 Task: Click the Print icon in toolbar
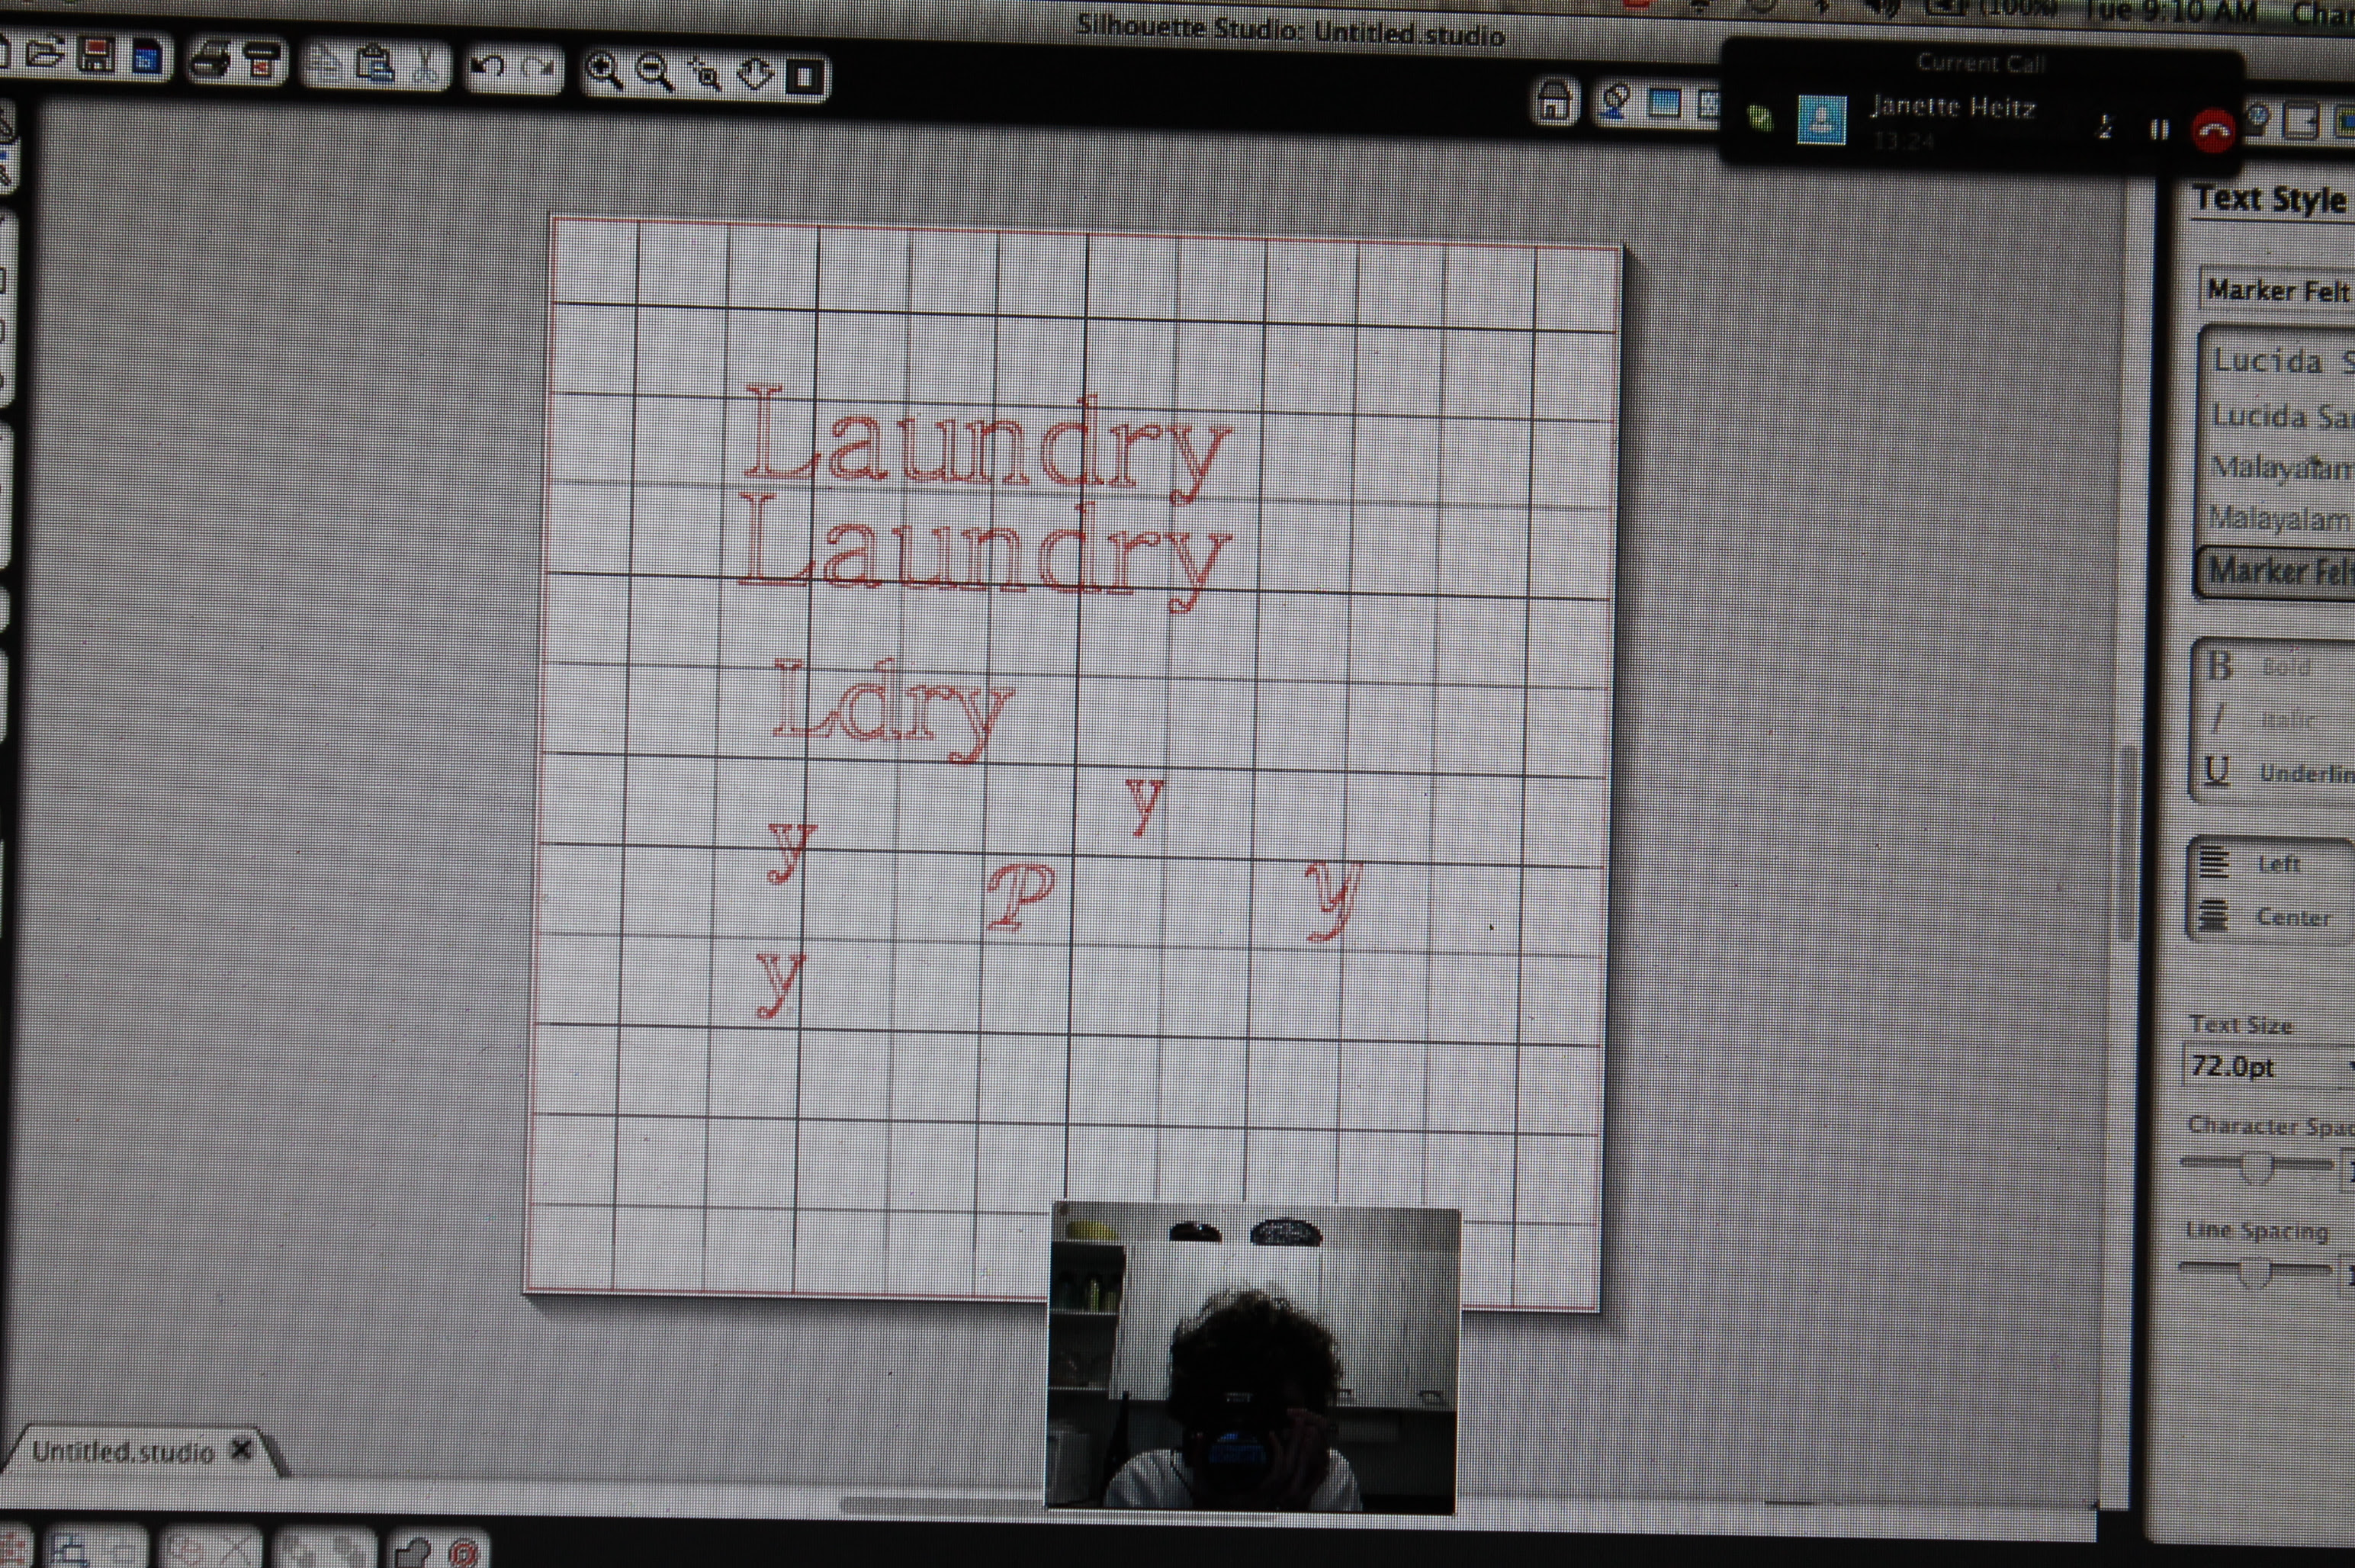point(211,61)
